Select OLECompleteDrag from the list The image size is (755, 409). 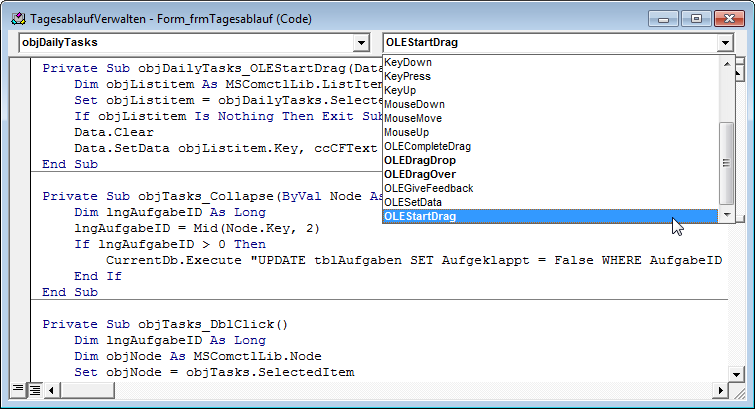[x=427, y=146]
